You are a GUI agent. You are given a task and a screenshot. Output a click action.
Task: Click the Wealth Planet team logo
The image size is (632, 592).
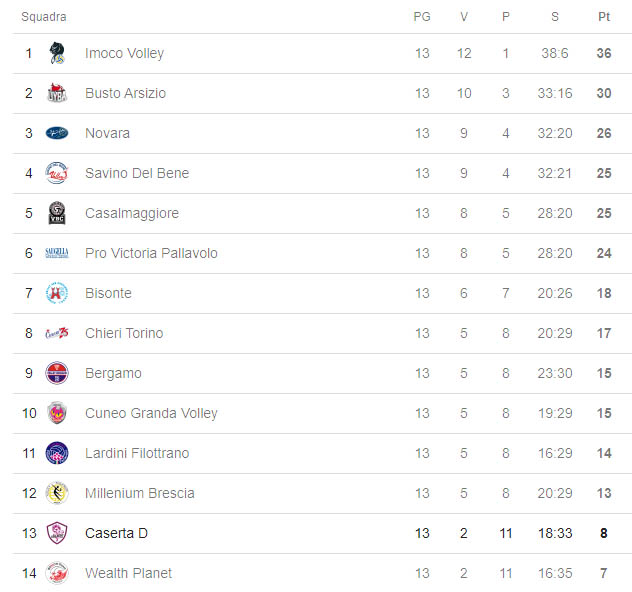coord(57,573)
